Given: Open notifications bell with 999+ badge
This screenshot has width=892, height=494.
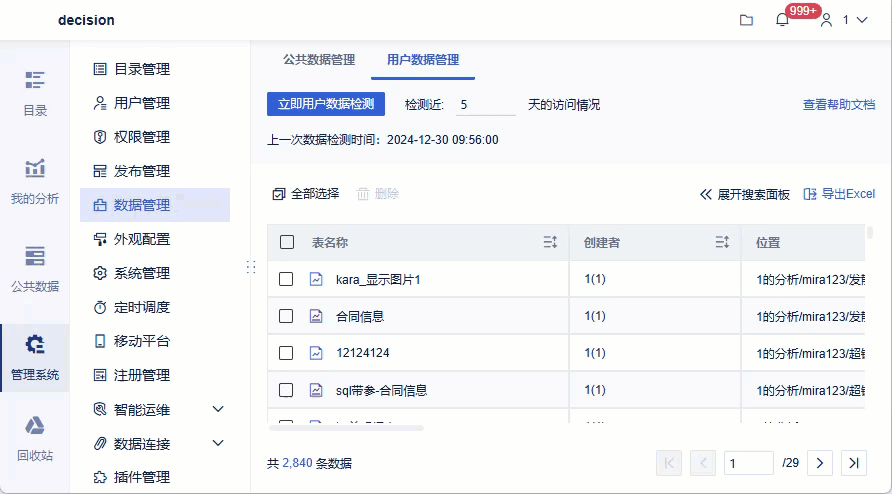Looking at the screenshot, I should 783,20.
